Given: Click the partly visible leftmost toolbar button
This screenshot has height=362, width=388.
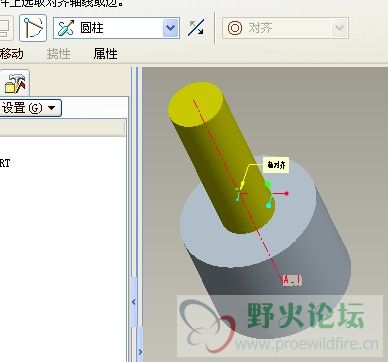Looking at the screenshot, I should 6,28.
